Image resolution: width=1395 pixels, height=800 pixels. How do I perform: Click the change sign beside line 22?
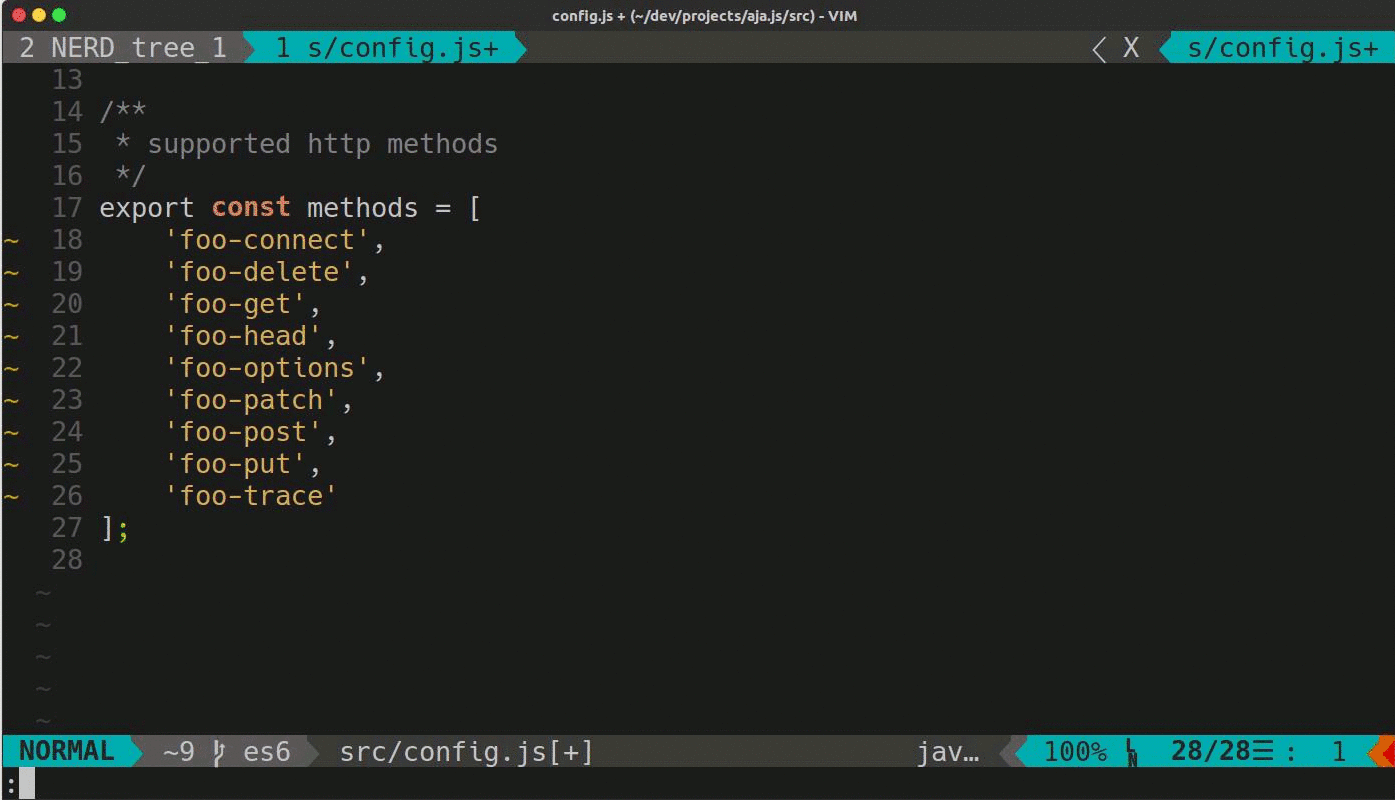click(12, 369)
